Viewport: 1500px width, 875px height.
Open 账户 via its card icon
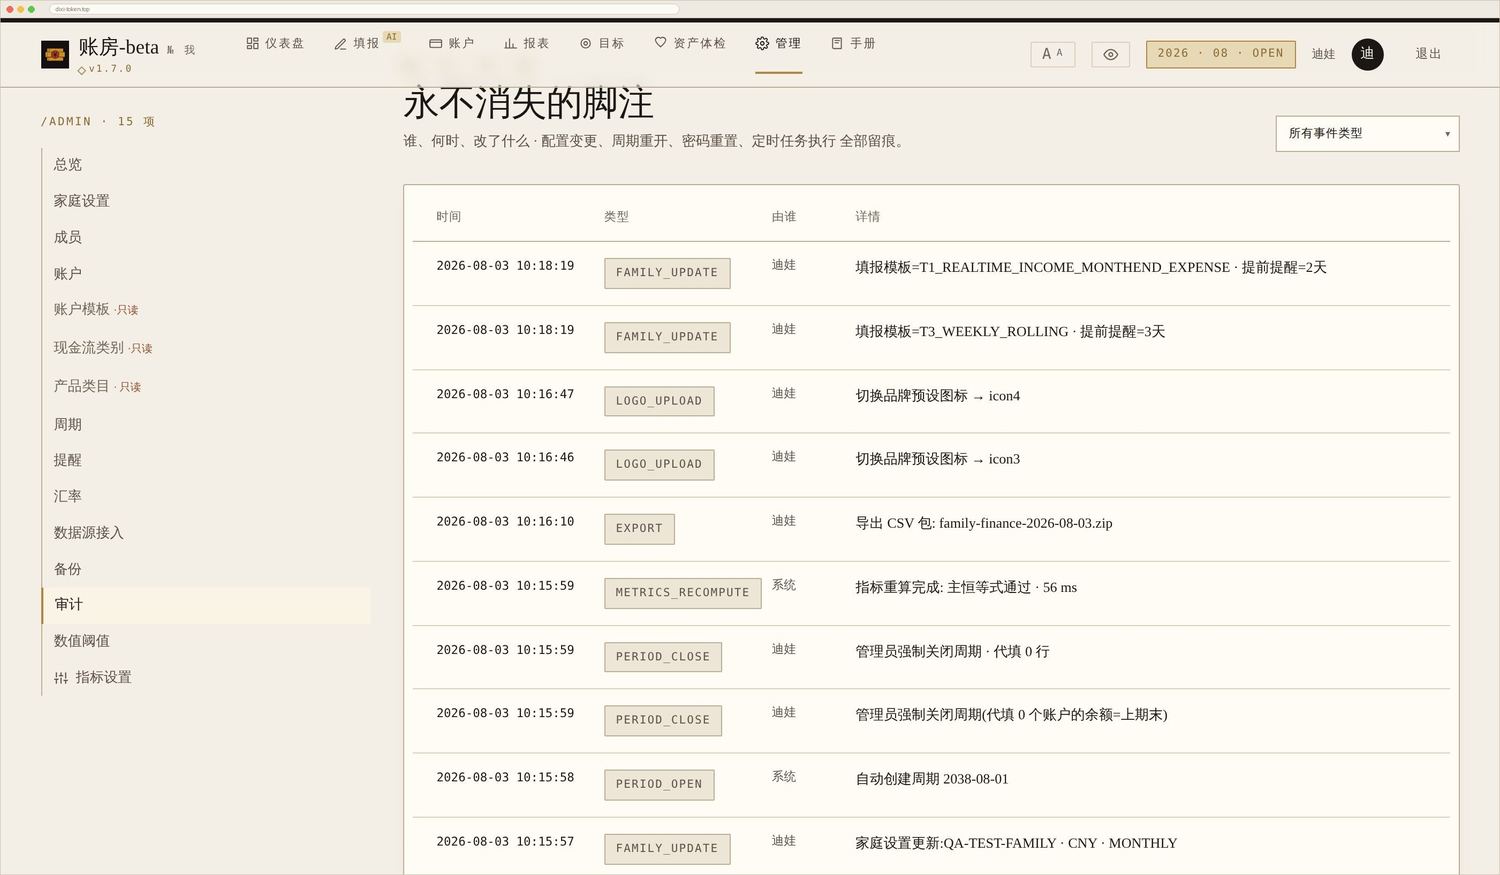tap(435, 43)
